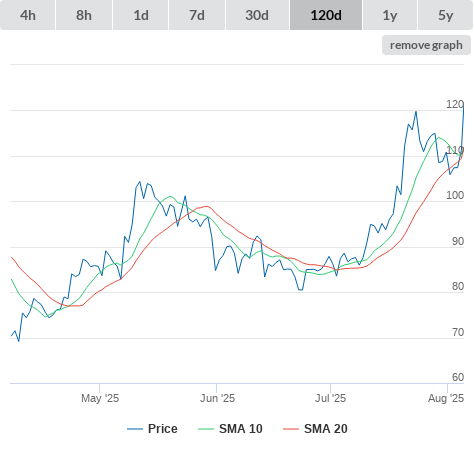
Task: Open the 1d time range tab
Action: [x=141, y=15]
